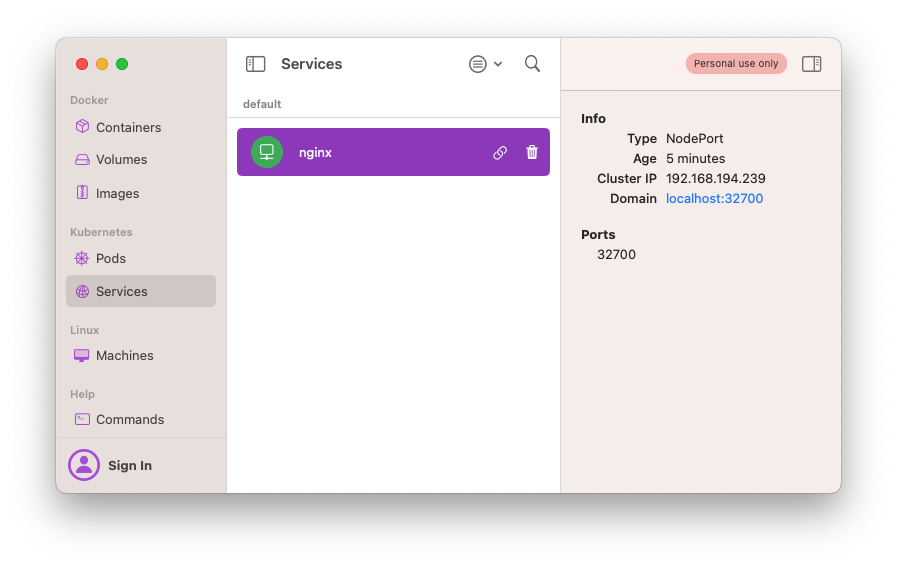Click the search magnifier icon
The height and width of the screenshot is (567, 897).
pyautogui.click(x=532, y=64)
